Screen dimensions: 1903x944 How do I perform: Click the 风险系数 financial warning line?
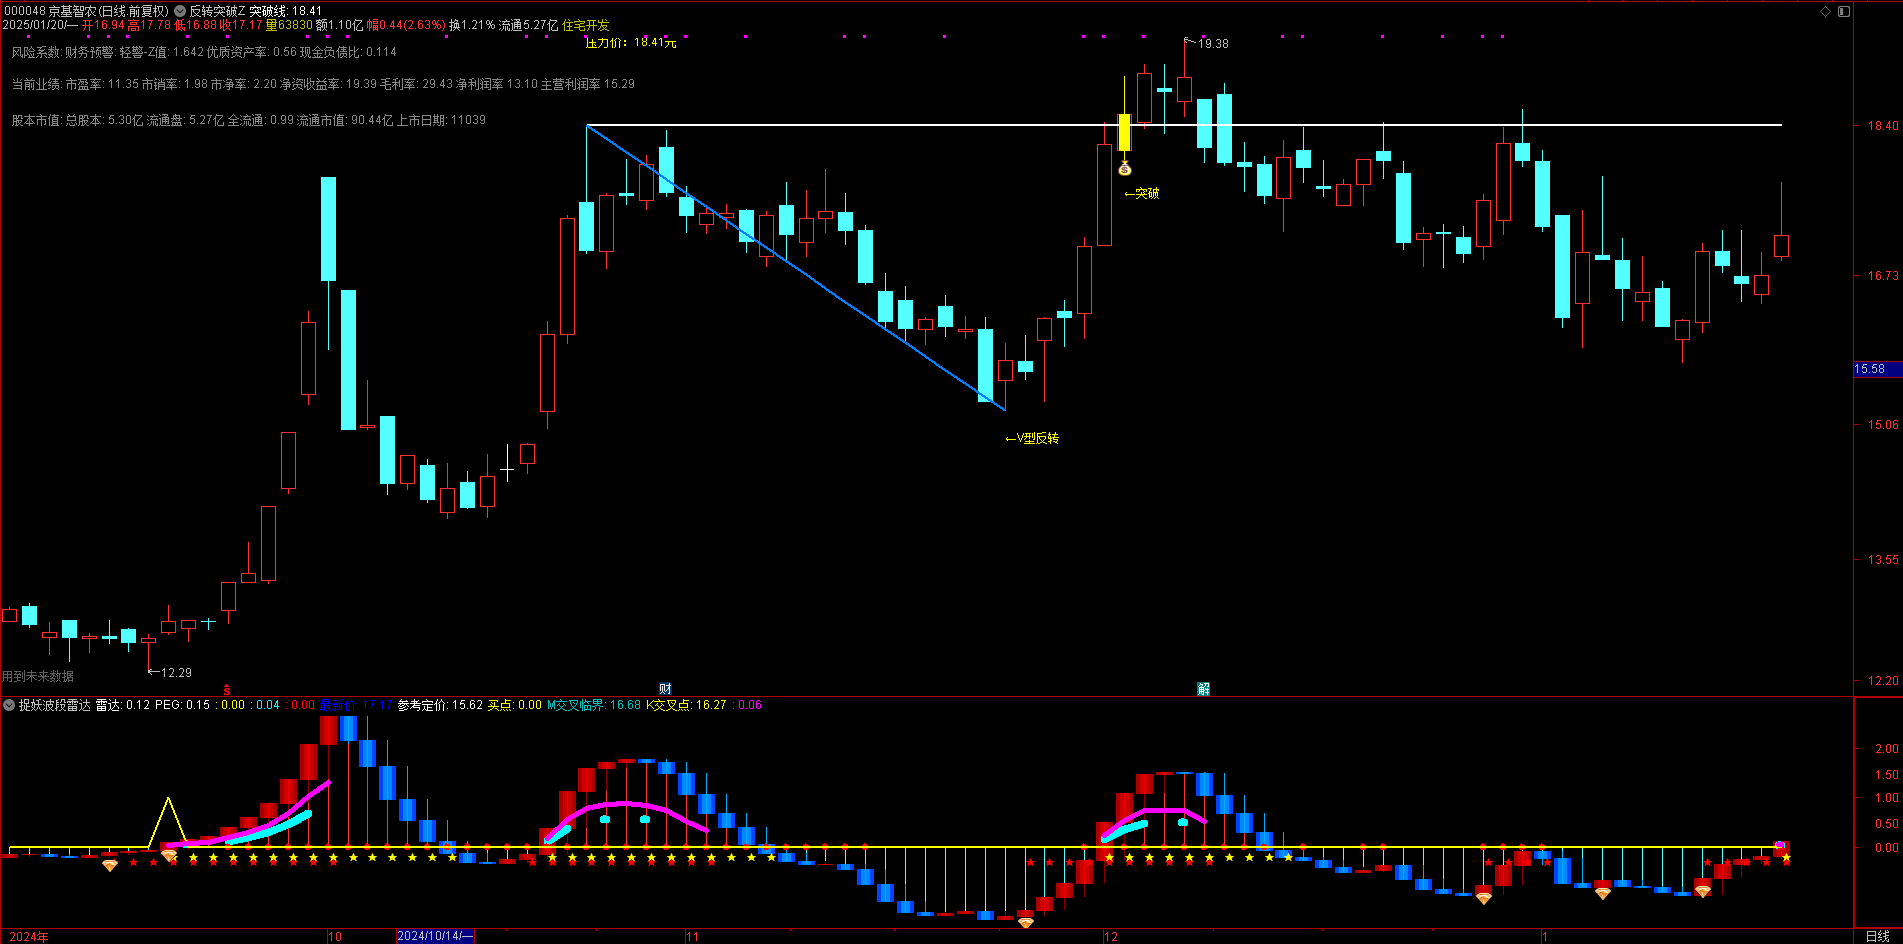click(x=204, y=52)
